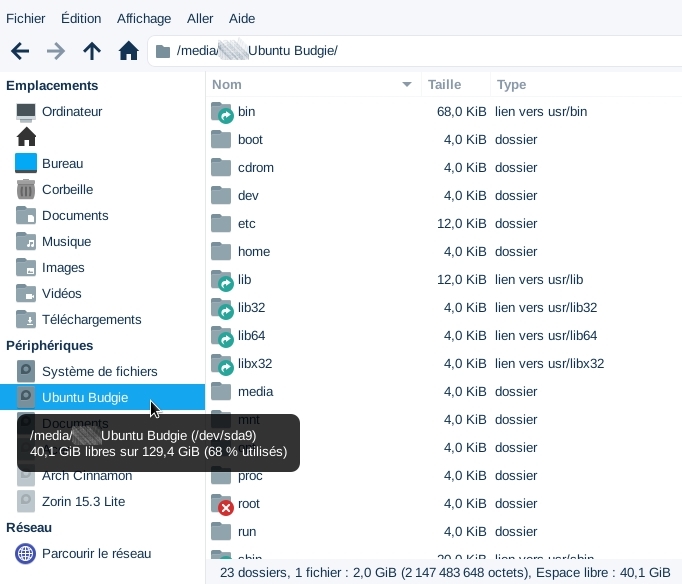The width and height of the screenshot is (682, 584).
Task: Open the Aide menu
Action: point(240,18)
